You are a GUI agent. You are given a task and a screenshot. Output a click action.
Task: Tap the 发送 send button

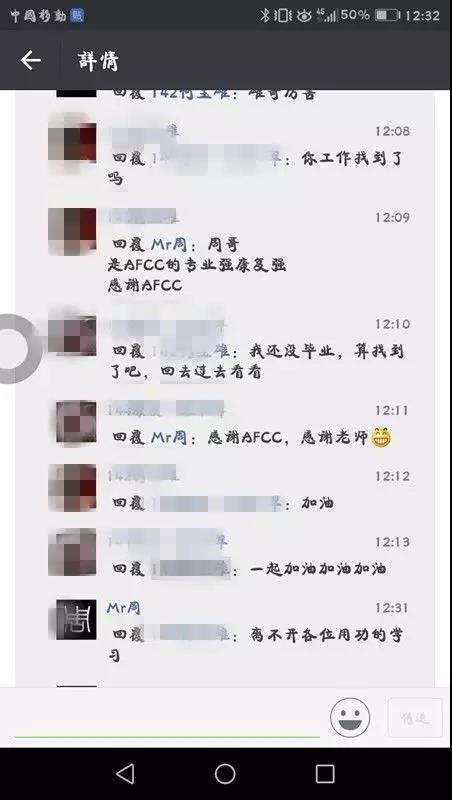tap(415, 718)
